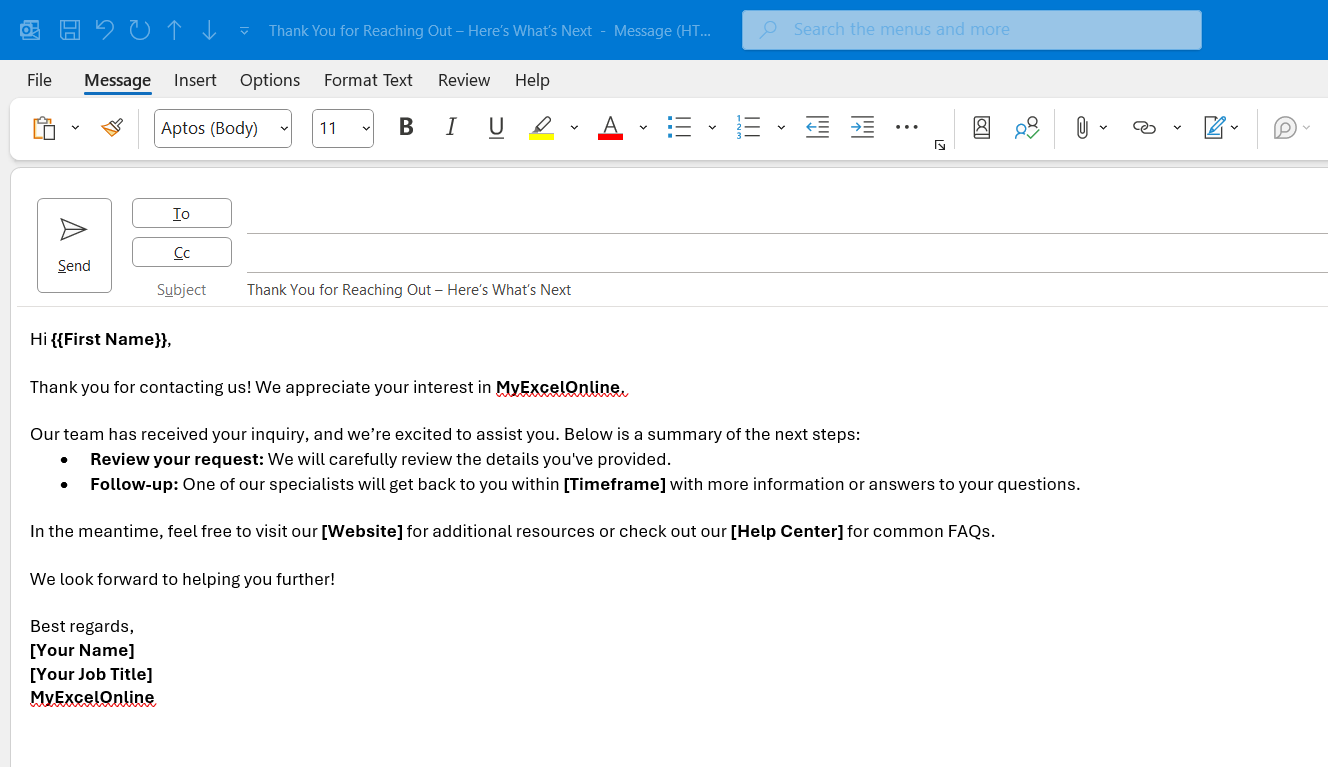Toggle Italic formatting
The height and width of the screenshot is (767, 1328).
coord(451,127)
